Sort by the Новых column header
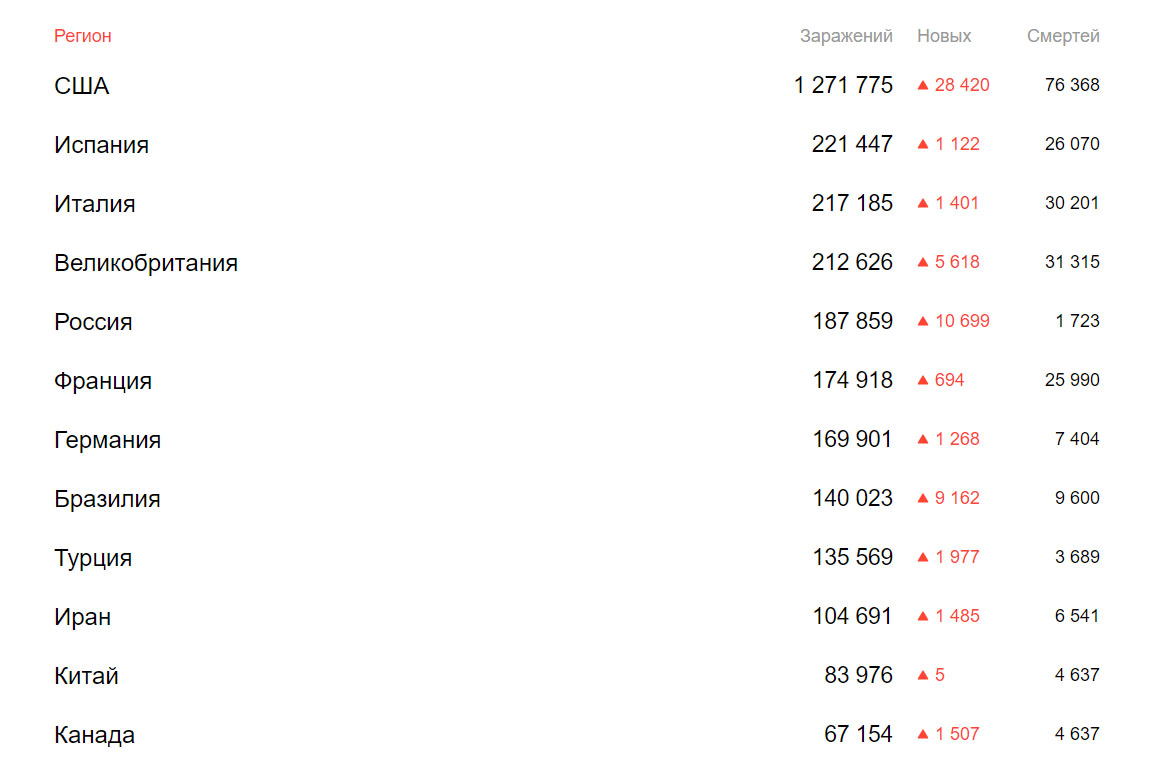The width and height of the screenshot is (1163, 767). coord(943,36)
